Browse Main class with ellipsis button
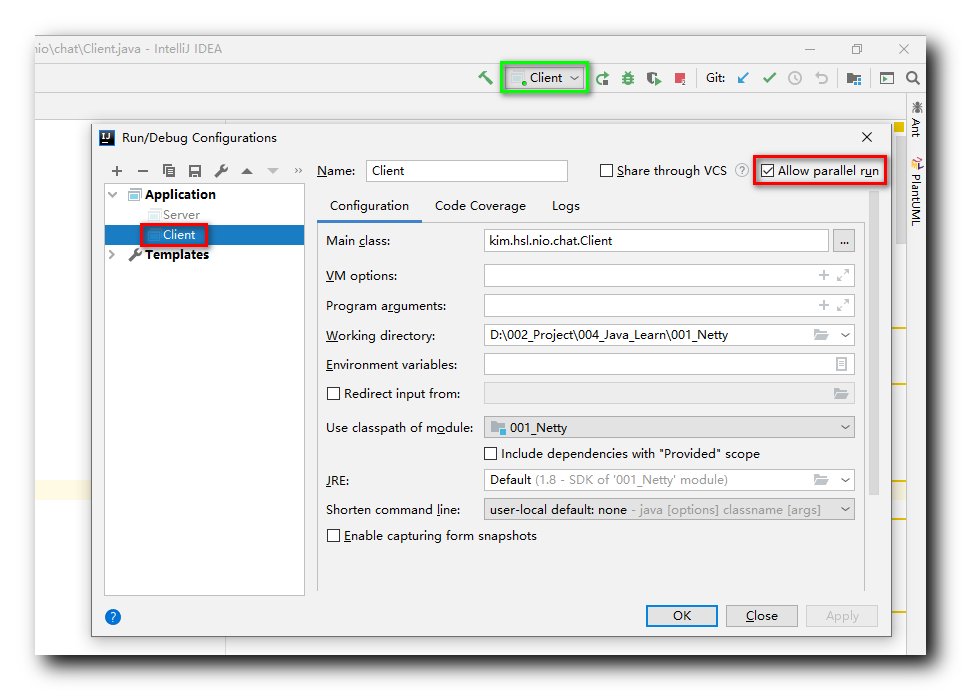Viewport: 961px width, 690px height. (844, 241)
